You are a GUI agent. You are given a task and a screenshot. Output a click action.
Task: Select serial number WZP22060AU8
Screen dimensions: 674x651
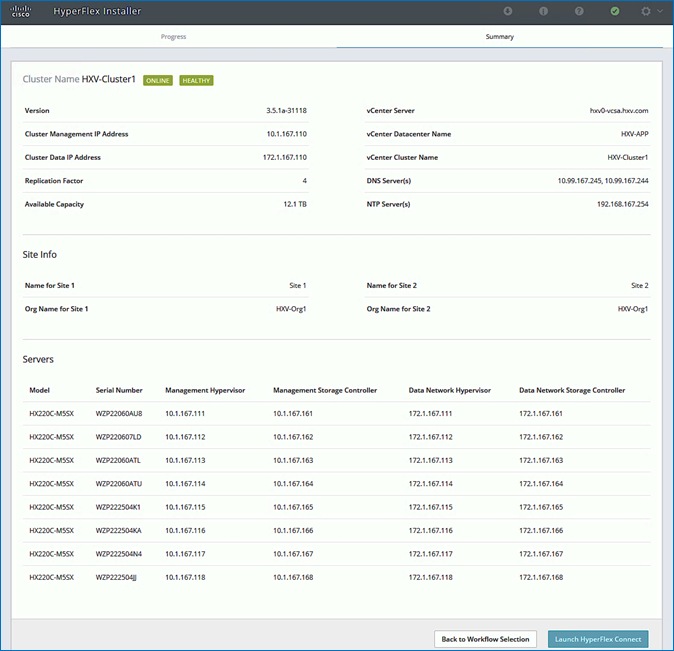(x=119, y=414)
